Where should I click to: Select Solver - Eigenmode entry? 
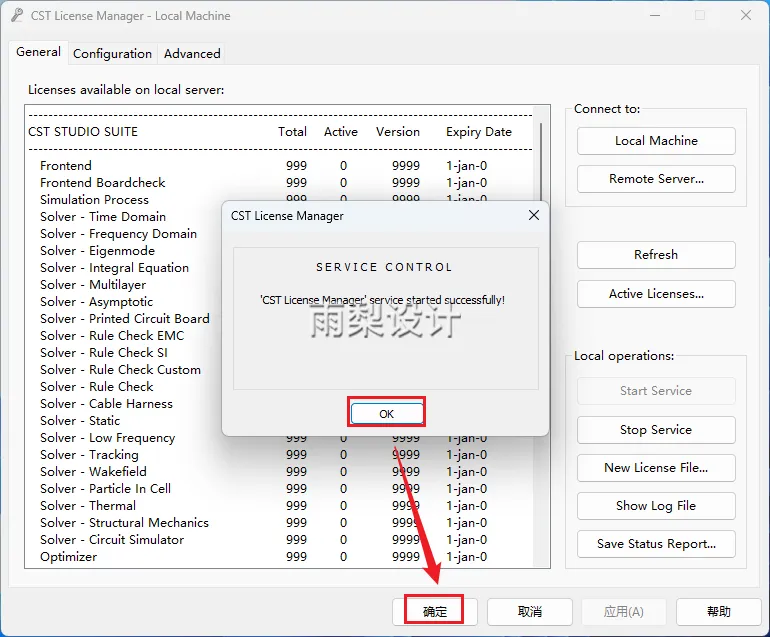click(97, 250)
